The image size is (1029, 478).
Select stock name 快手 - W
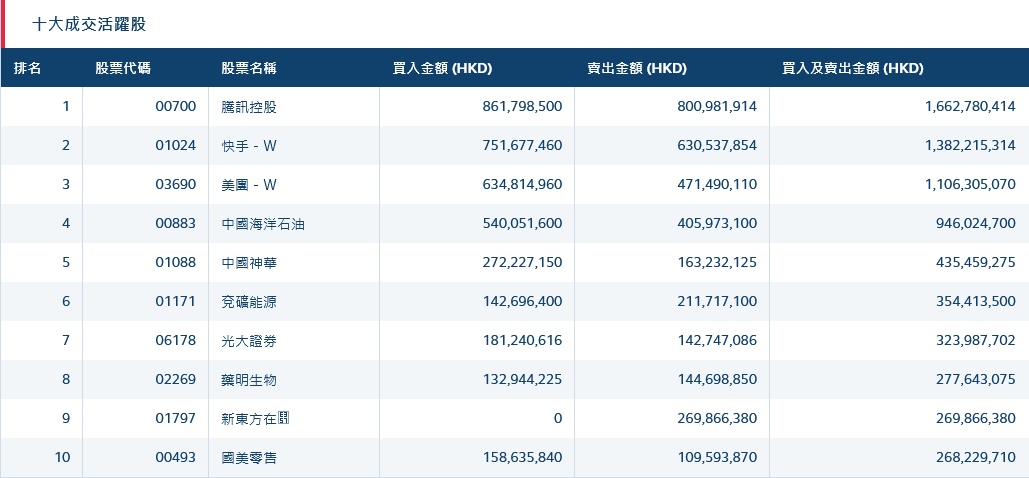click(249, 146)
